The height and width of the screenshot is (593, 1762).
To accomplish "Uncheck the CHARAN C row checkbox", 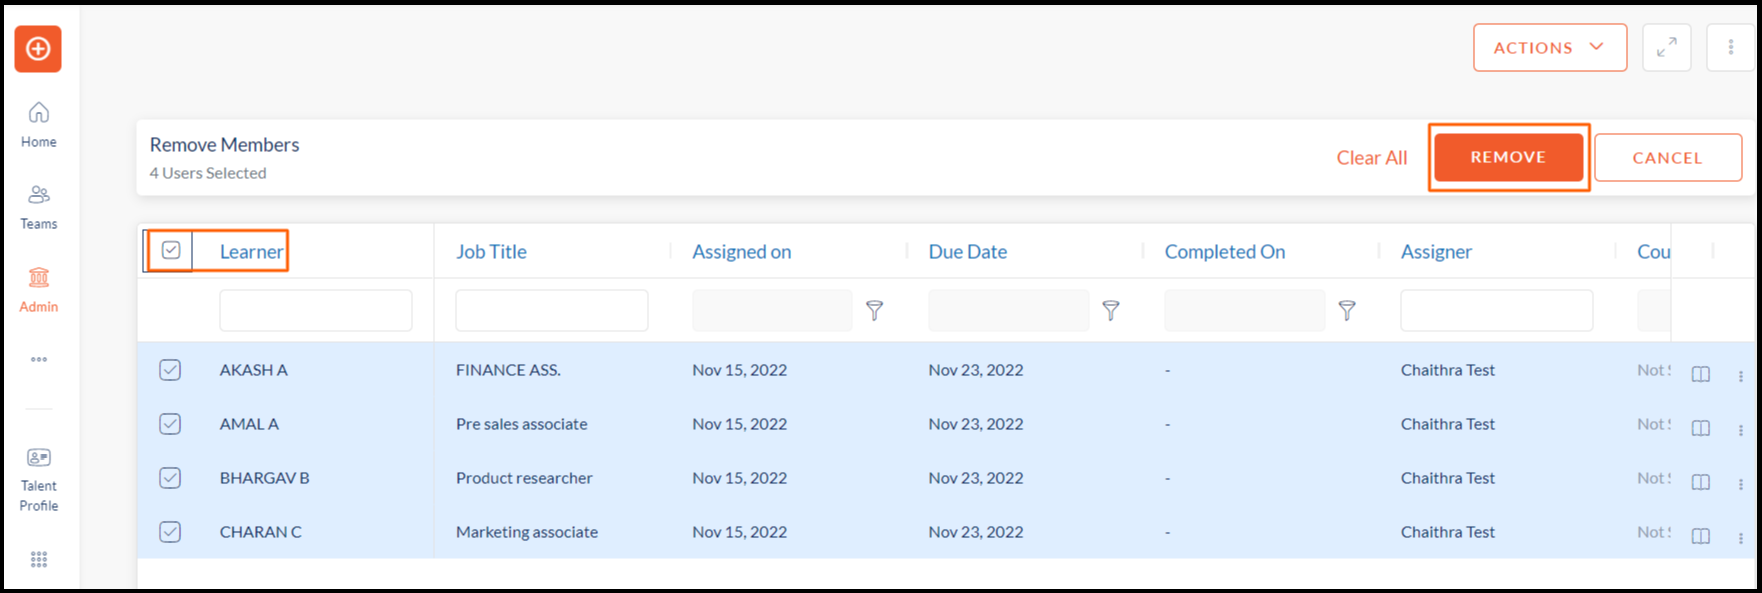I will tap(170, 532).
